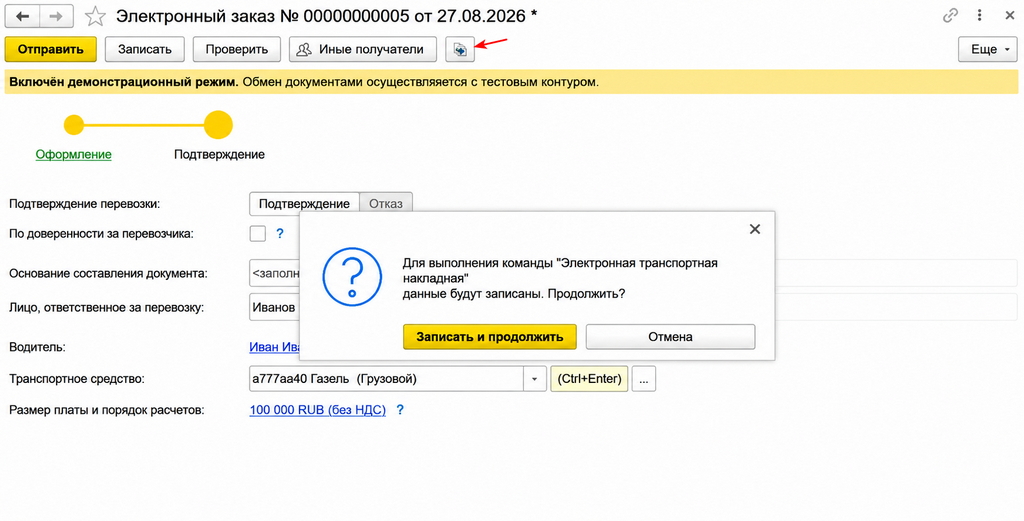This screenshot has width=1024, height=521.
Task: Open the Оформление step link
Action: click(74, 155)
